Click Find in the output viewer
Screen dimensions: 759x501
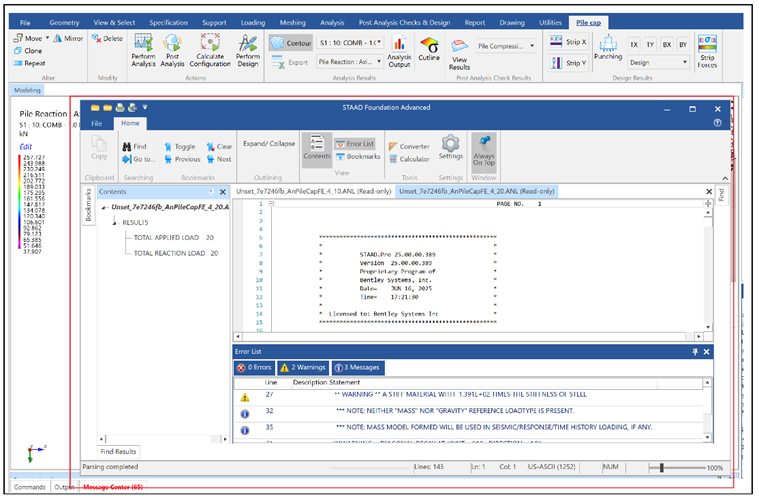(x=135, y=146)
